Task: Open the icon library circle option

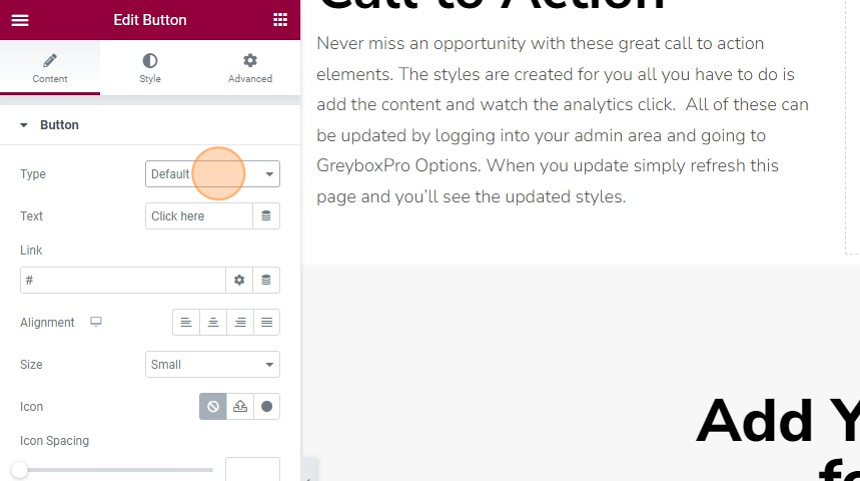Action: (x=267, y=406)
